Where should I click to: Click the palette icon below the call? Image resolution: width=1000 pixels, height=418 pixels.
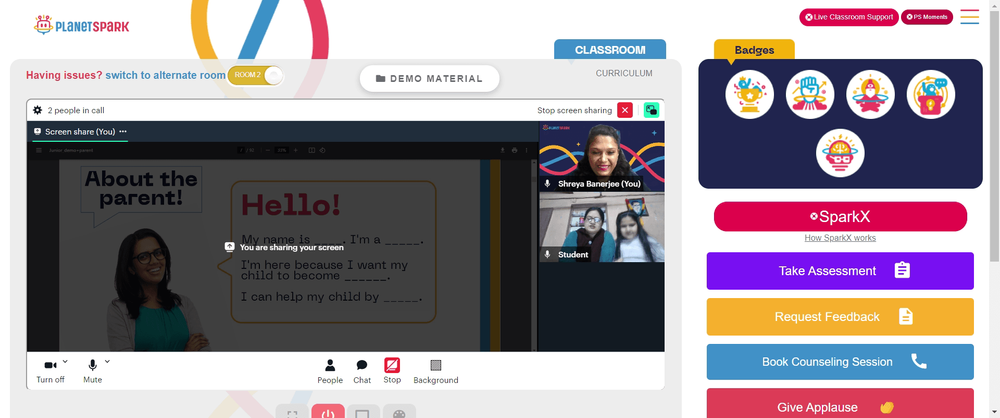click(x=399, y=412)
